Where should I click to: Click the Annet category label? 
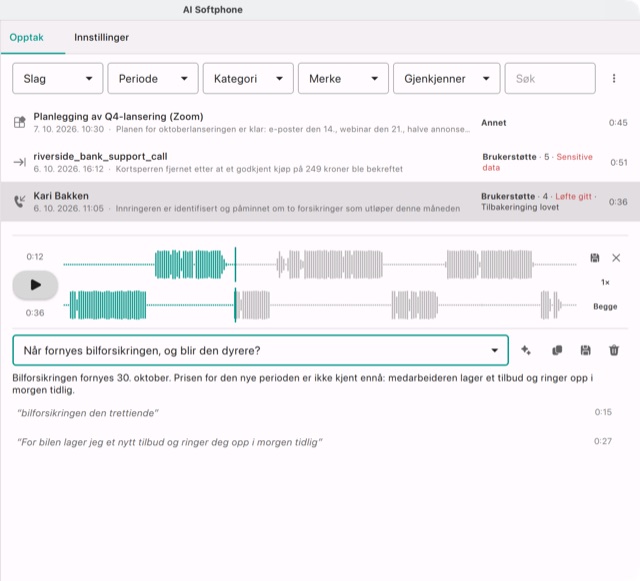(493, 122)
